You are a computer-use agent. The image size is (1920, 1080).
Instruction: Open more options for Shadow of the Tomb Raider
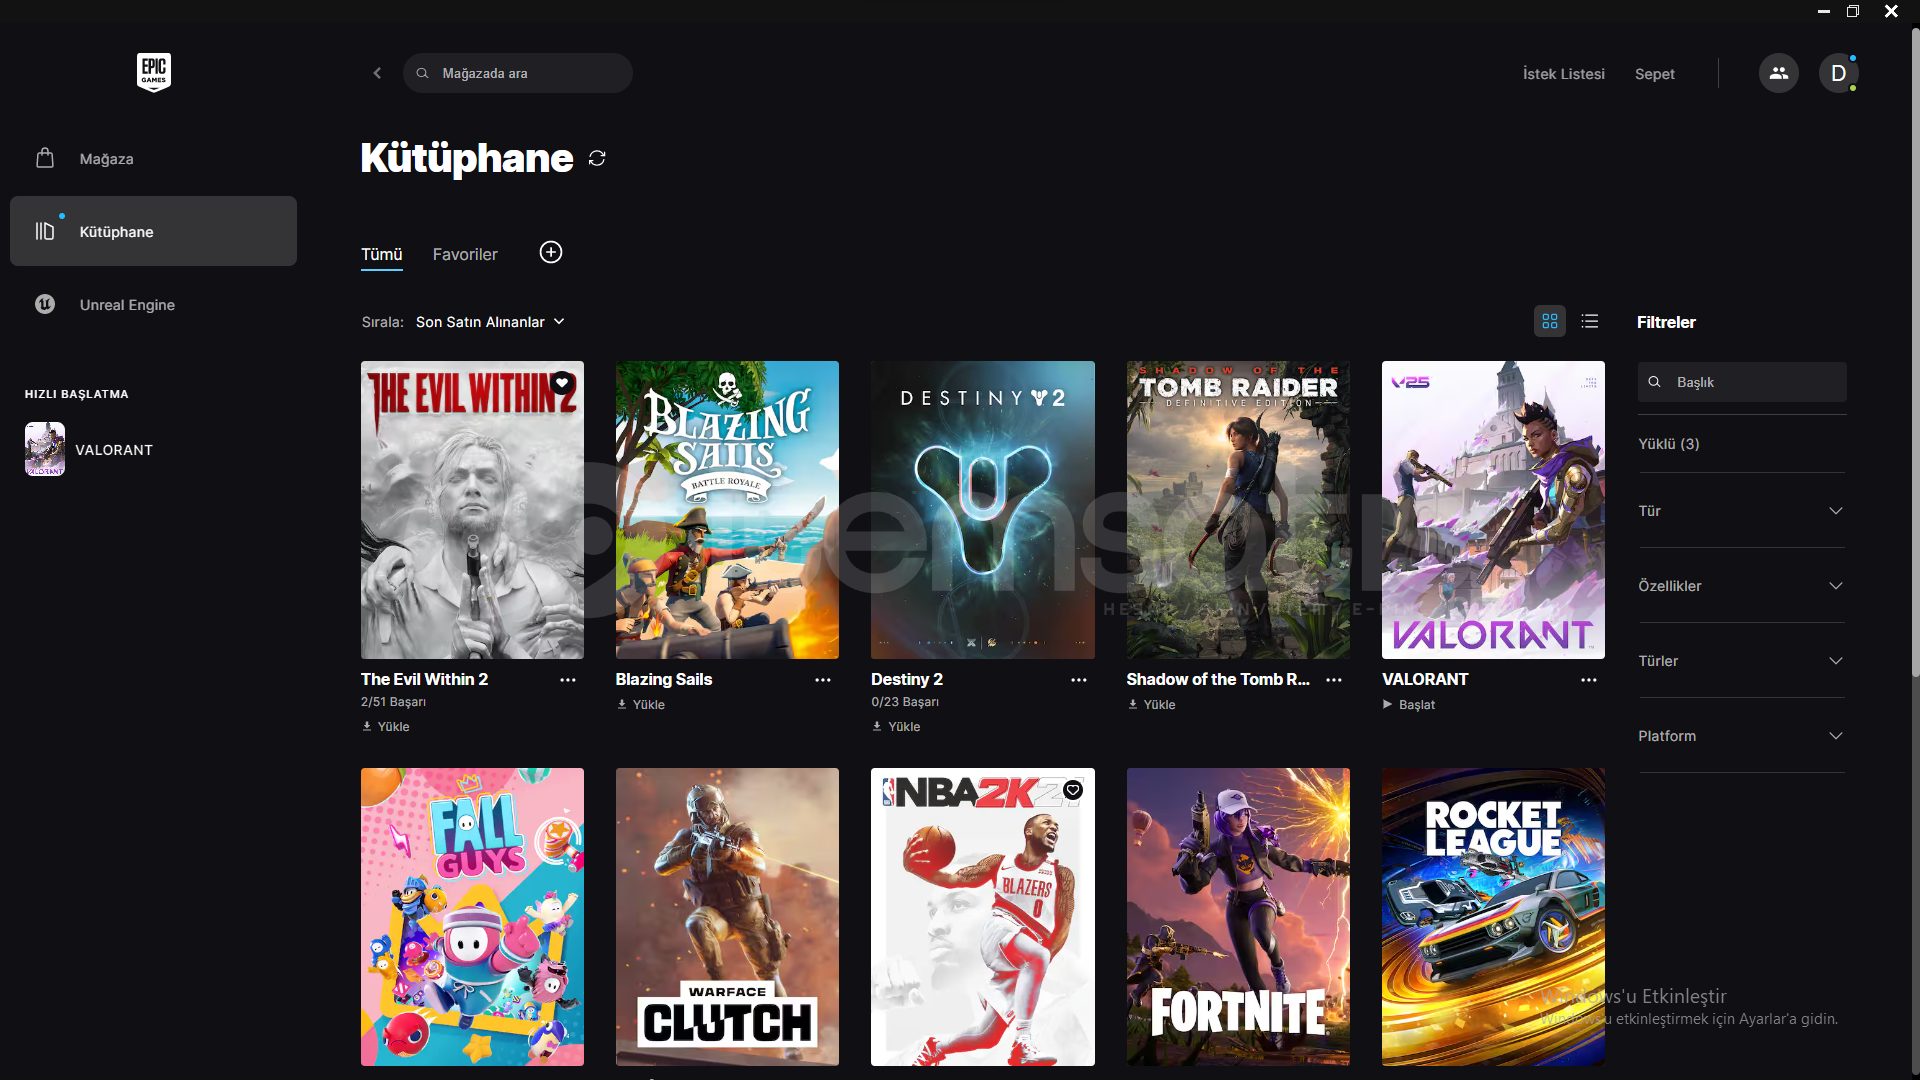pos(1334,680)
